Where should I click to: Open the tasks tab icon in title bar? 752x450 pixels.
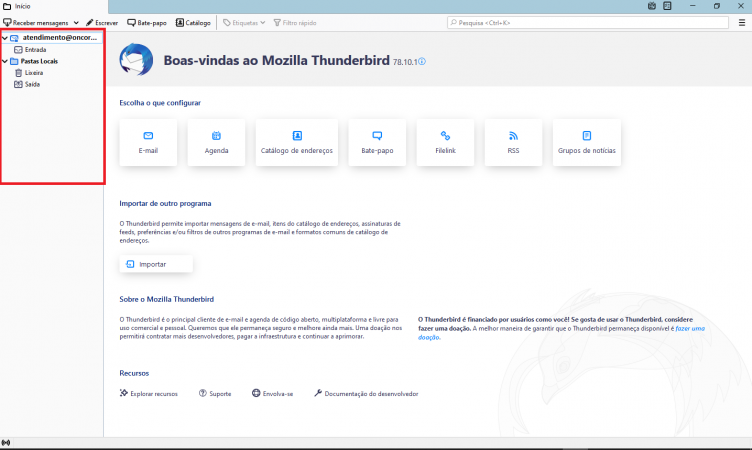667,6
